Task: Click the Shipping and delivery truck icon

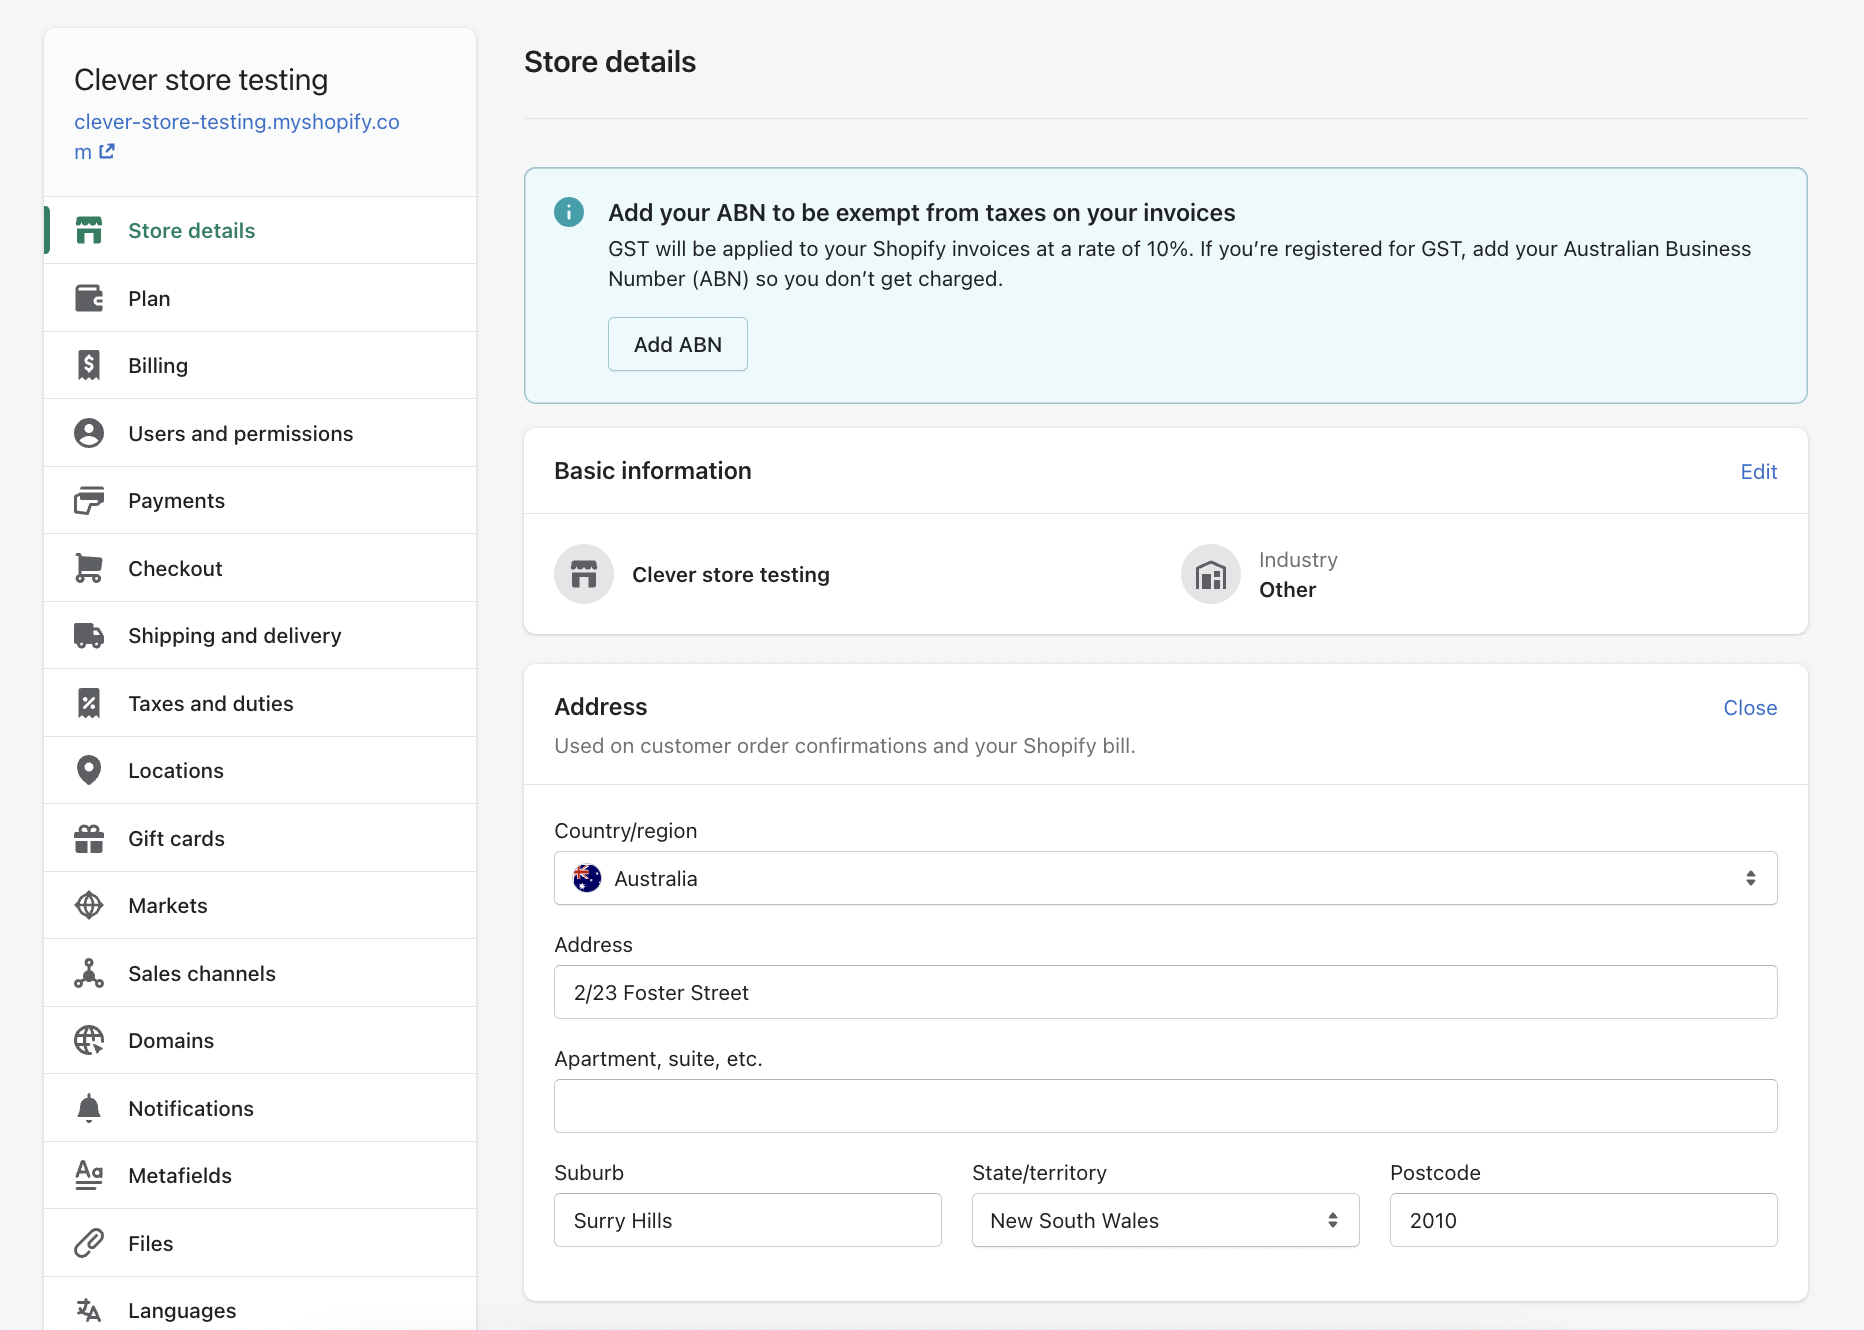Action: pyautogui.click(x=89, y=636)
